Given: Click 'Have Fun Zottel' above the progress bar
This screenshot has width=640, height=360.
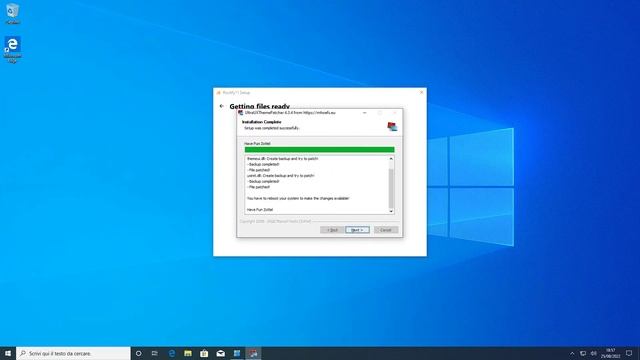Looking at the screenshot, I should pos(257,144).
